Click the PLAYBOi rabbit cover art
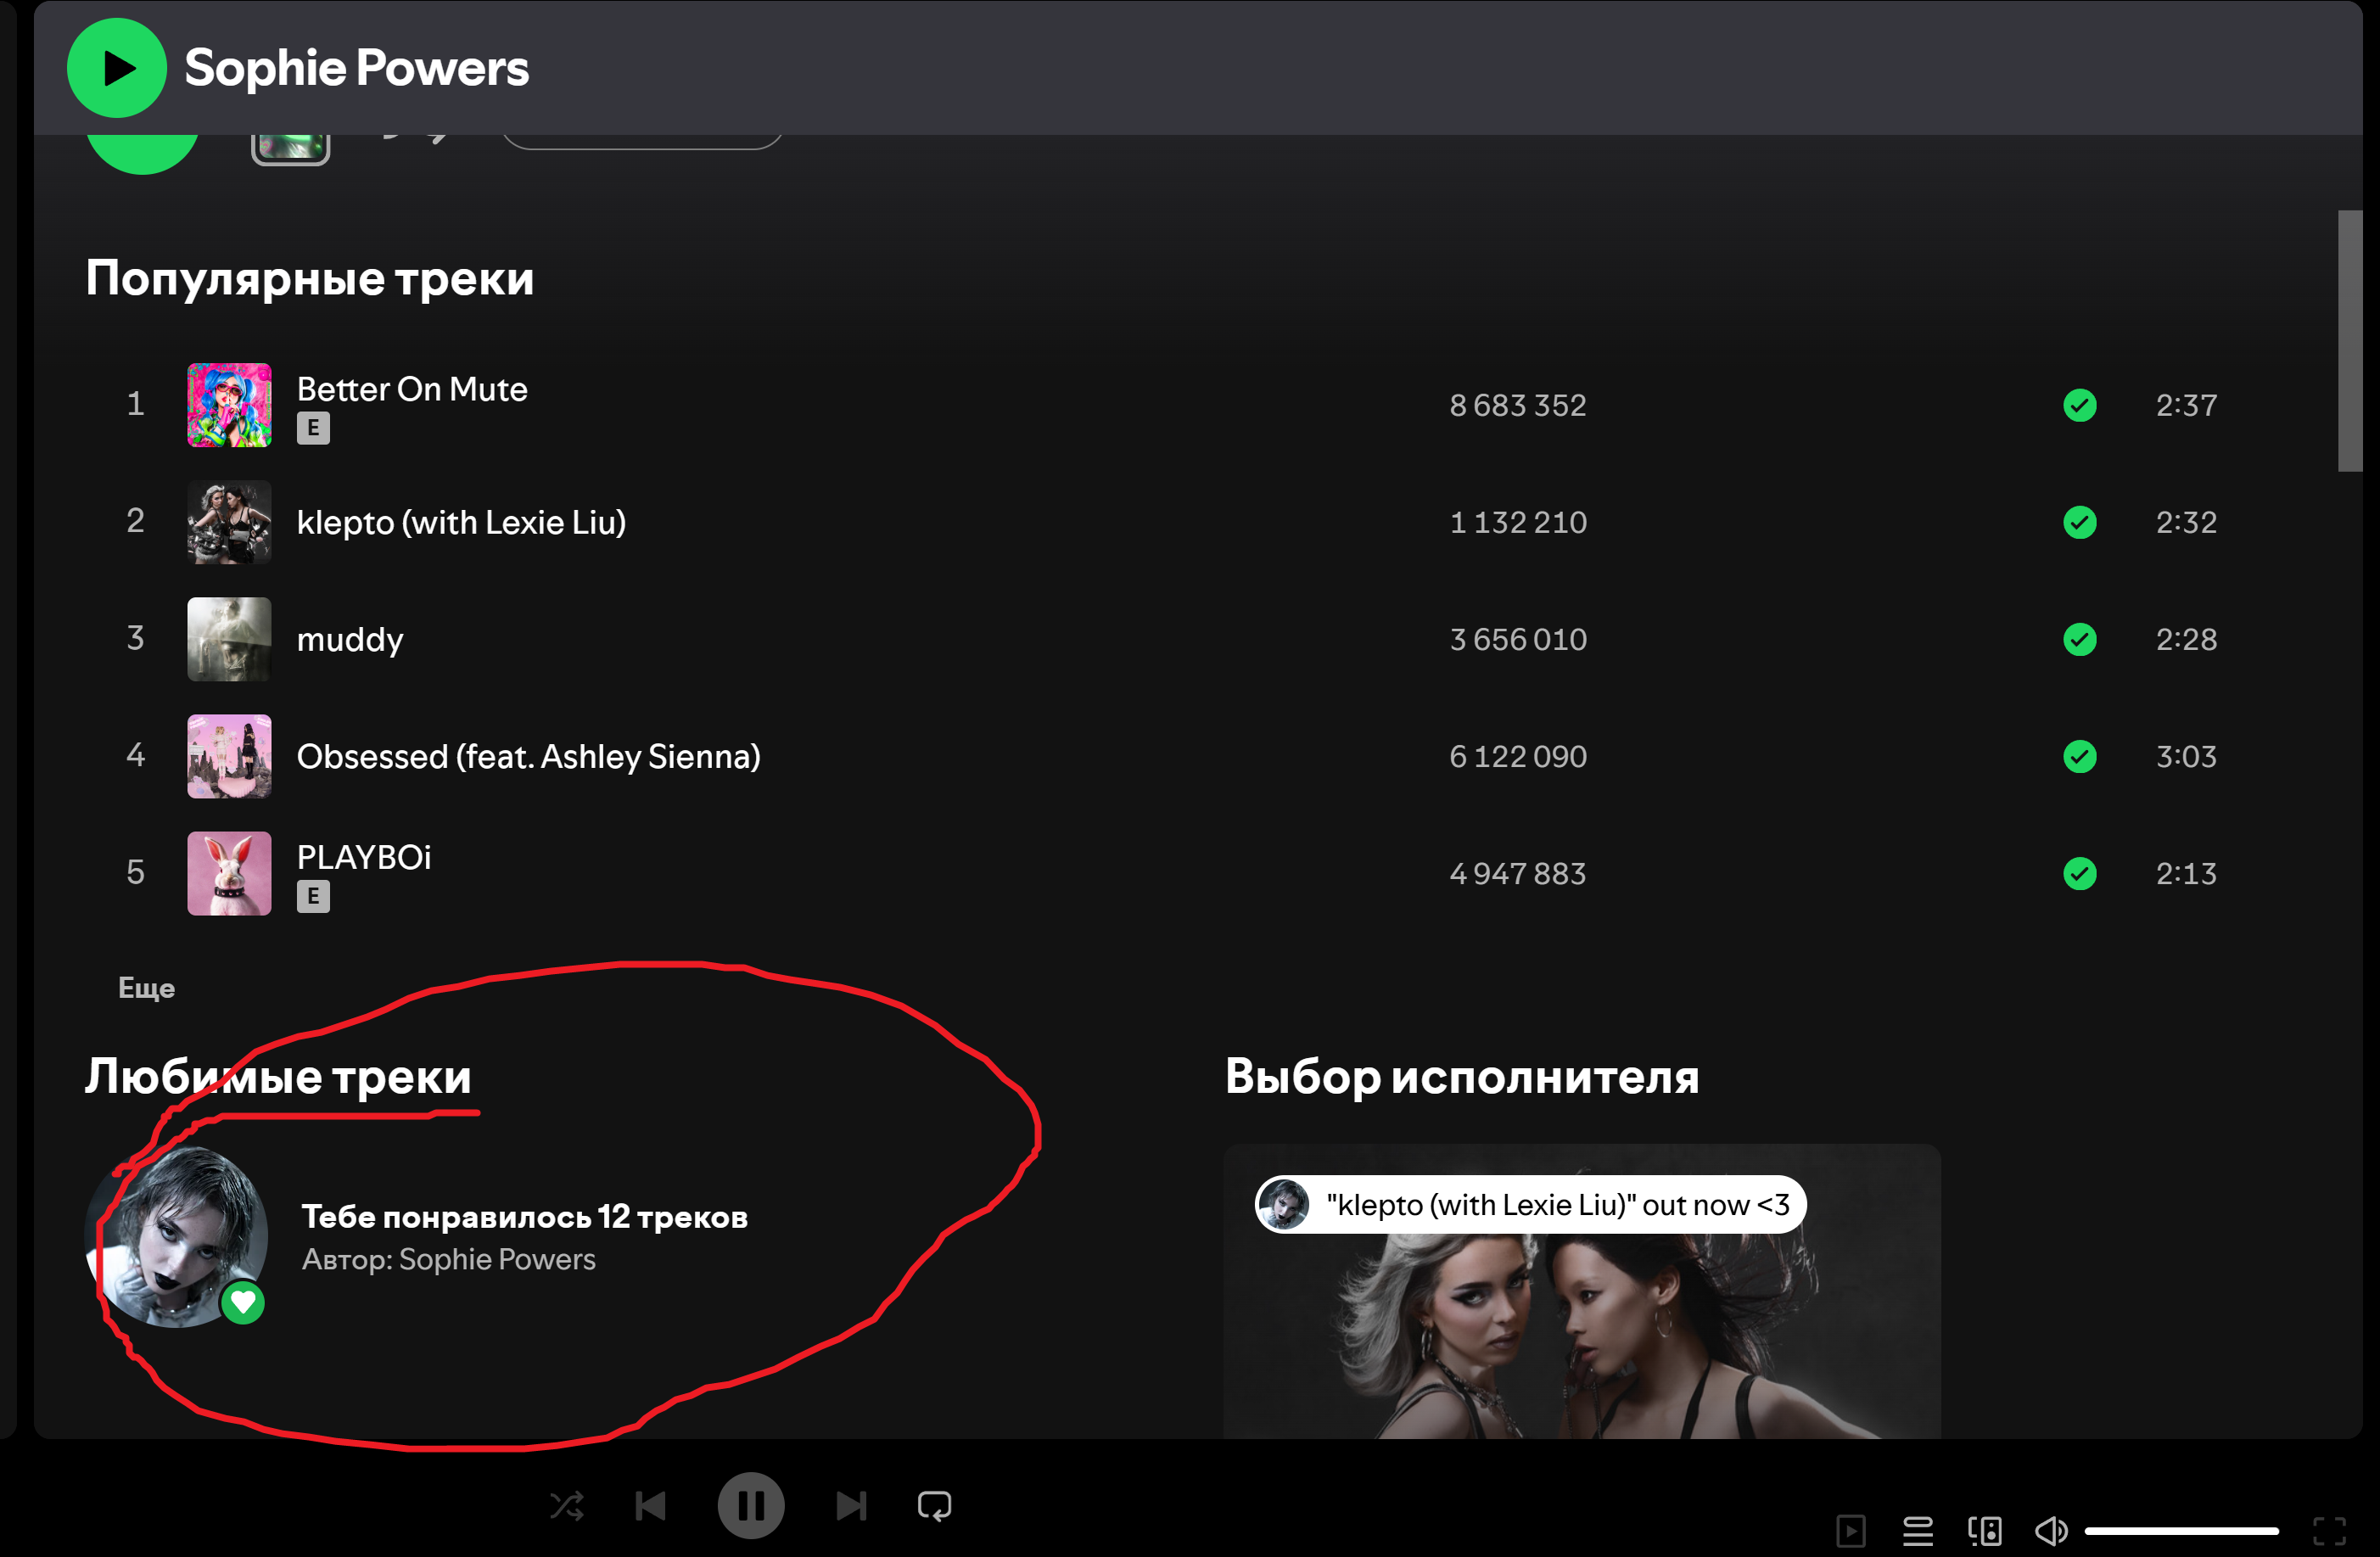Viewport: 2380px width, 1557px height. 229,873
